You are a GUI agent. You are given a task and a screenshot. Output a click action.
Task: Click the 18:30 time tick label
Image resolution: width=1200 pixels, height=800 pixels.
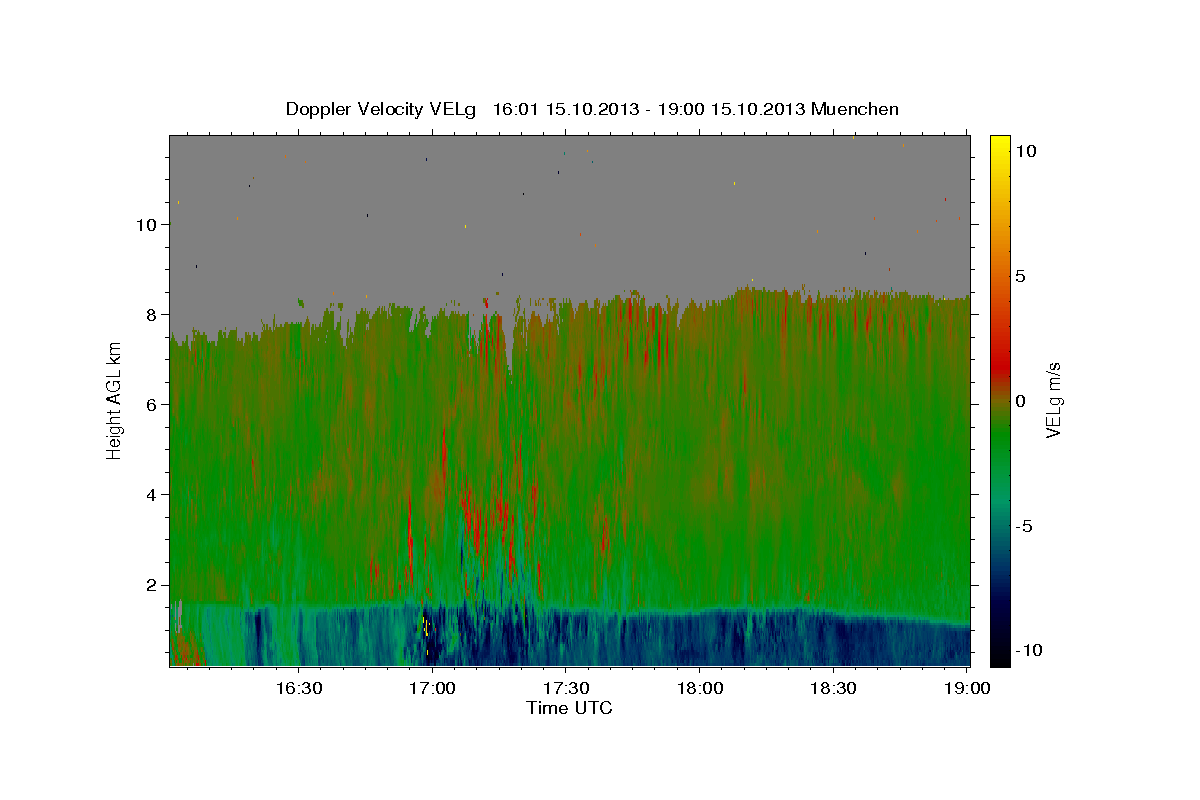pos(834,688)
